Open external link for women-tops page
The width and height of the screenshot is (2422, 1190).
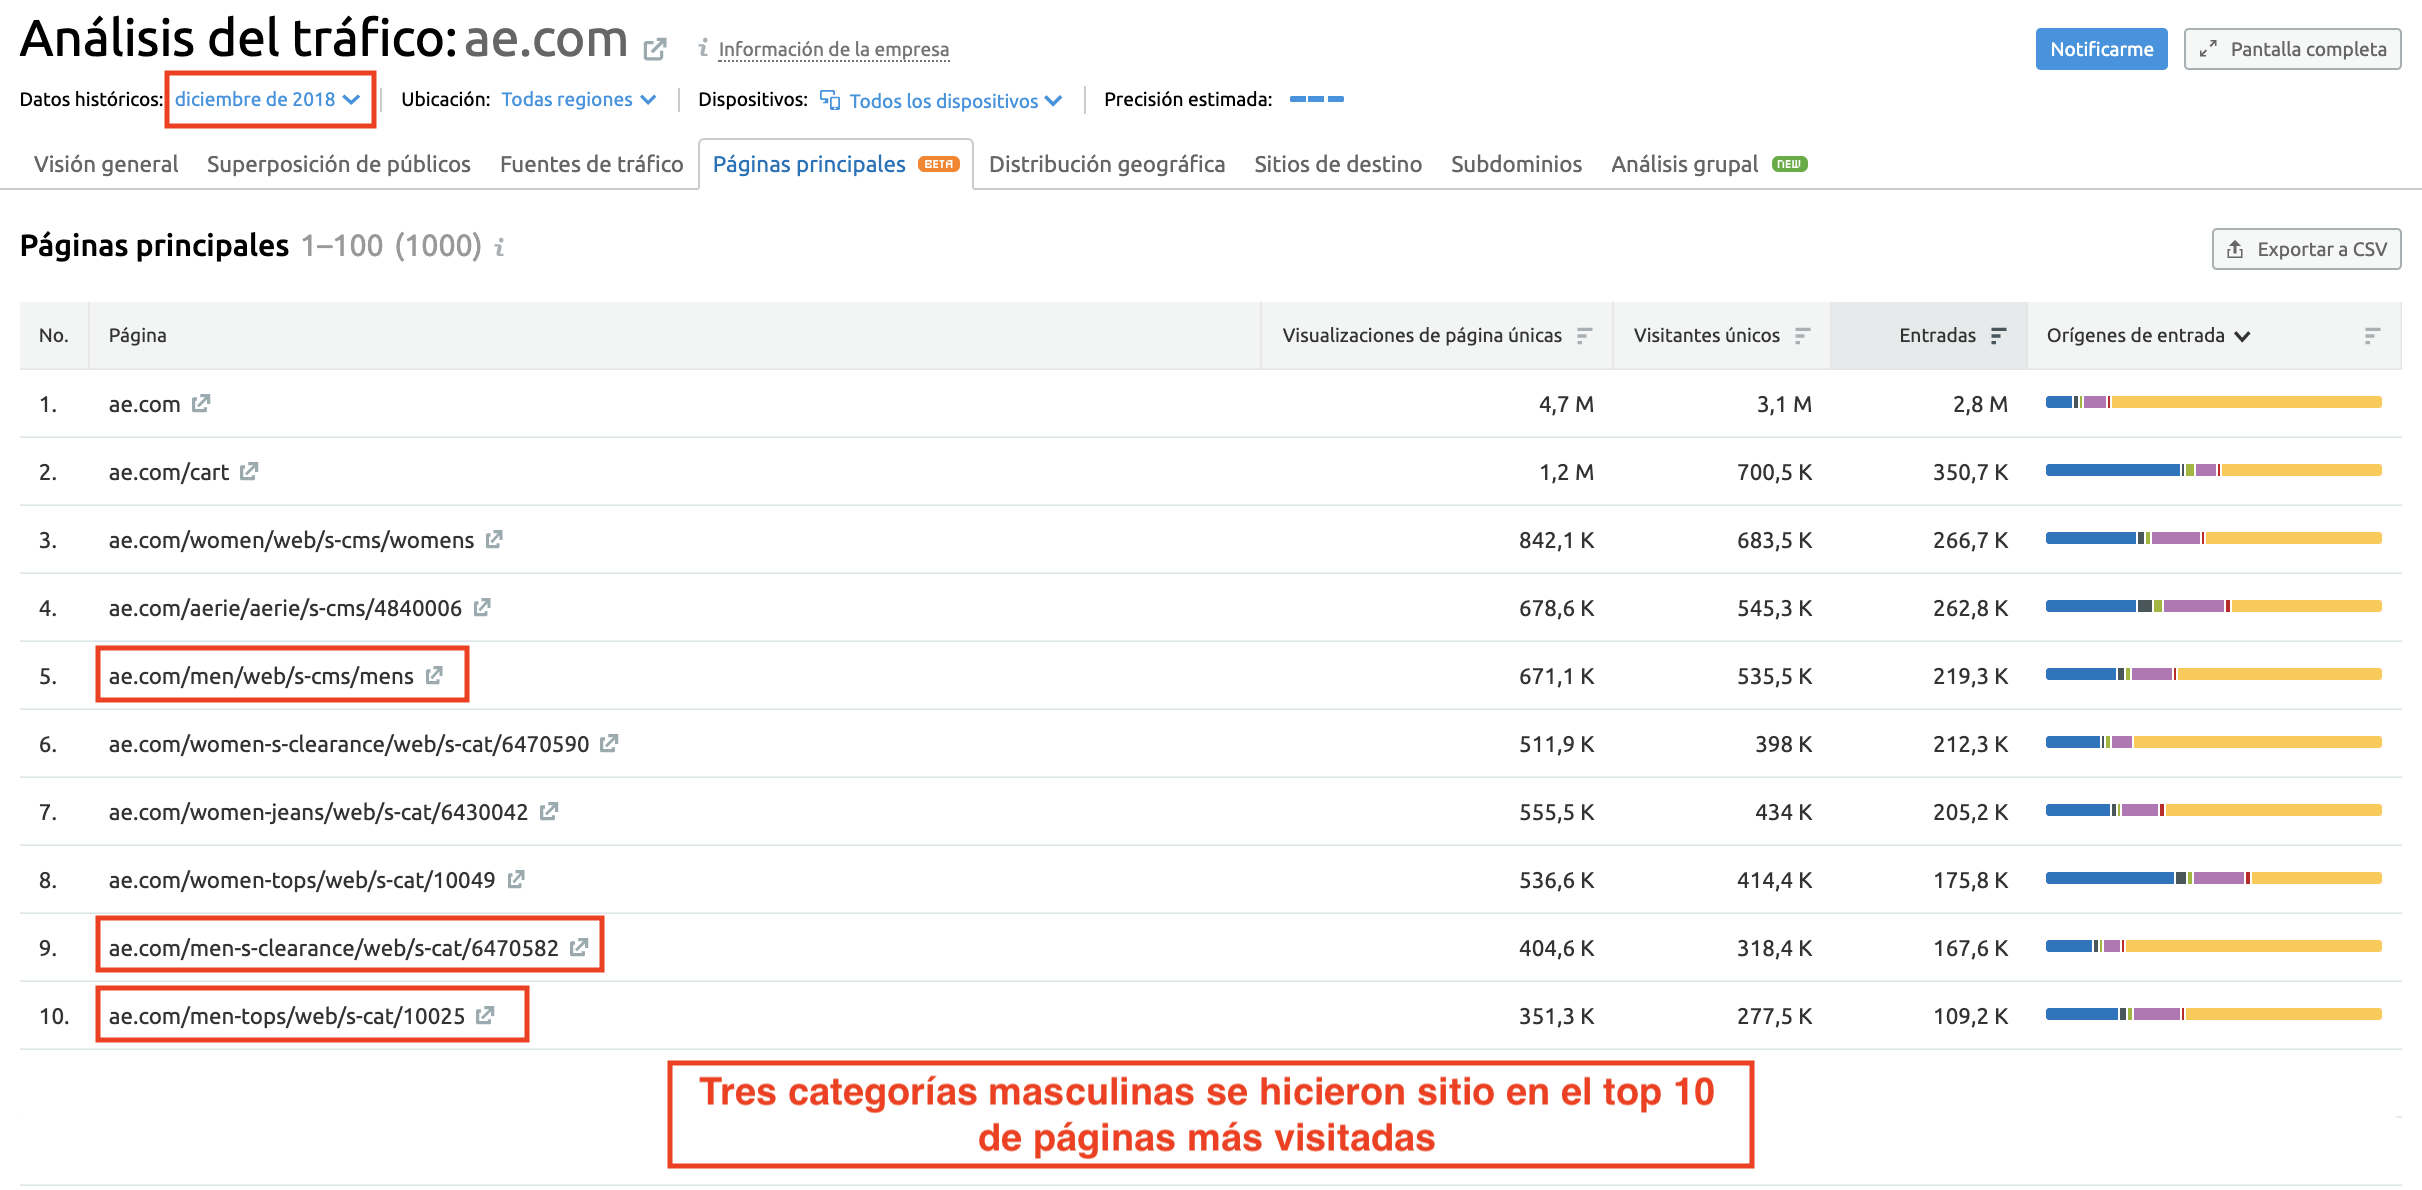click(516, 879)
